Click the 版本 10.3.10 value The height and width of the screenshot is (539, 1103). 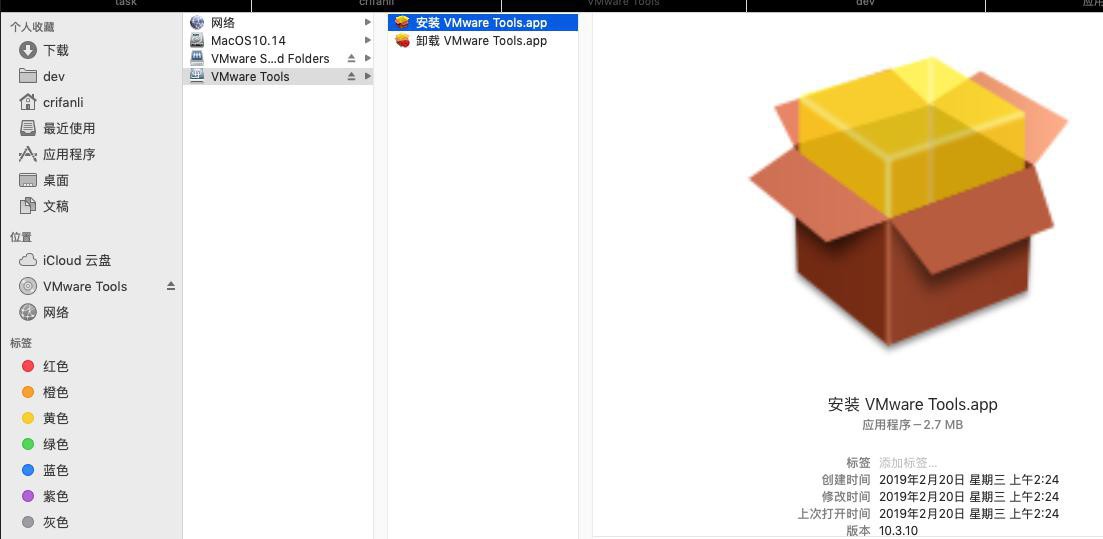click(x=898, y=531)
